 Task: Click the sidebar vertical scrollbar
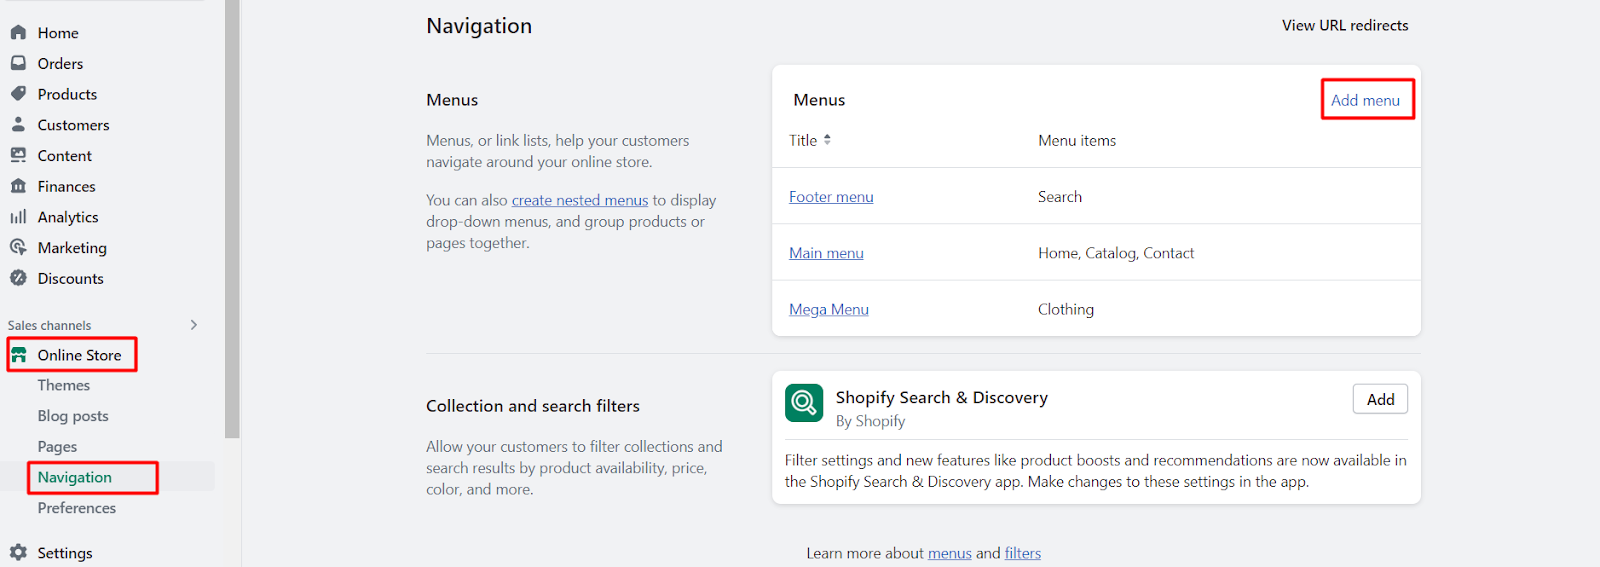click(232, 220)
